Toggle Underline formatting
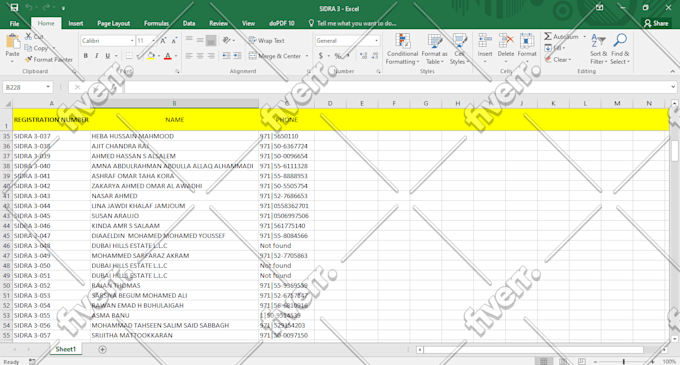 tap(108, 56)
